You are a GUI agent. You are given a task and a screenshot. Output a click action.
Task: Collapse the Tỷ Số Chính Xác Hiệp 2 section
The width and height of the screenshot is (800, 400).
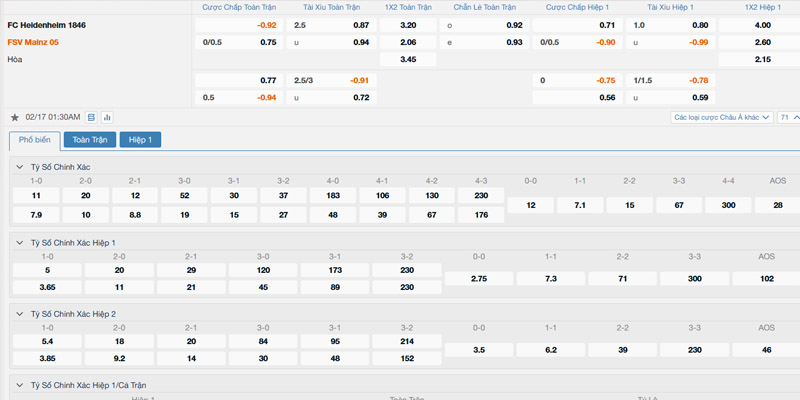pyautogui.click(x=20, y=314)
